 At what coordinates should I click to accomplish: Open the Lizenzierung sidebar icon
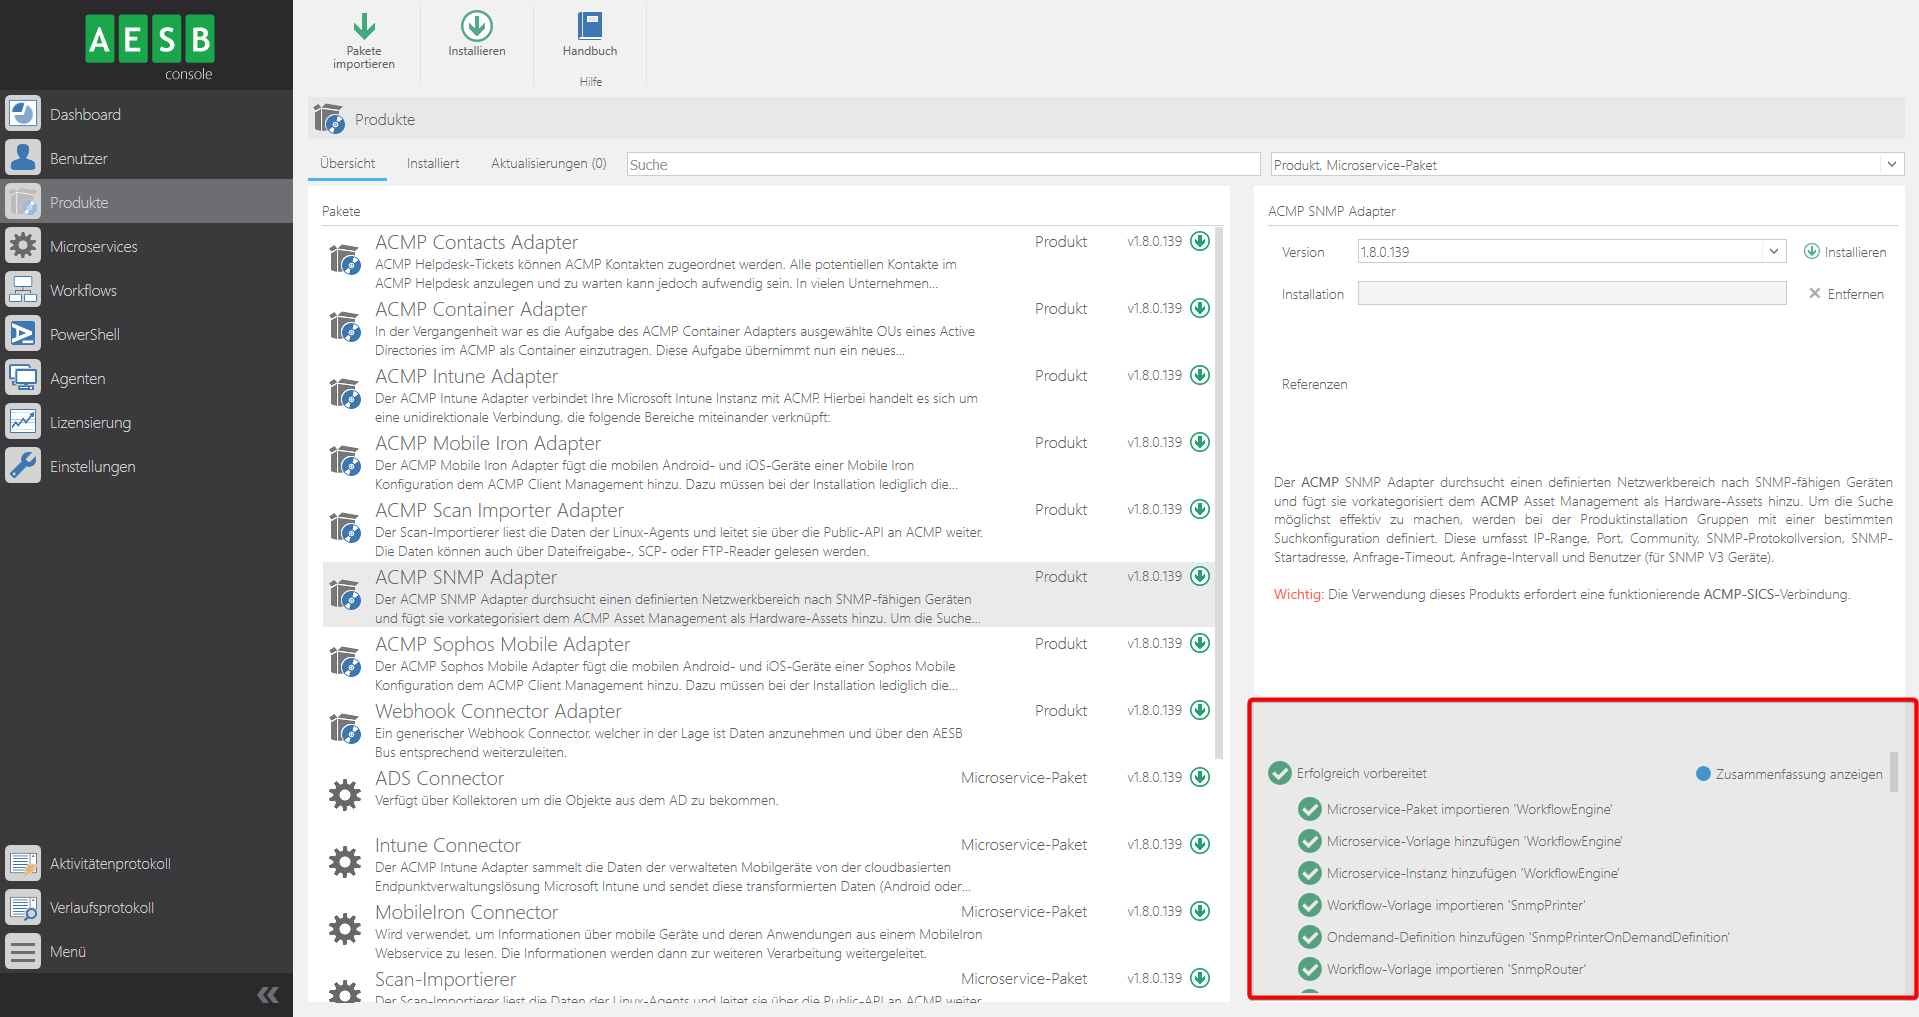[x=23, y=422]
